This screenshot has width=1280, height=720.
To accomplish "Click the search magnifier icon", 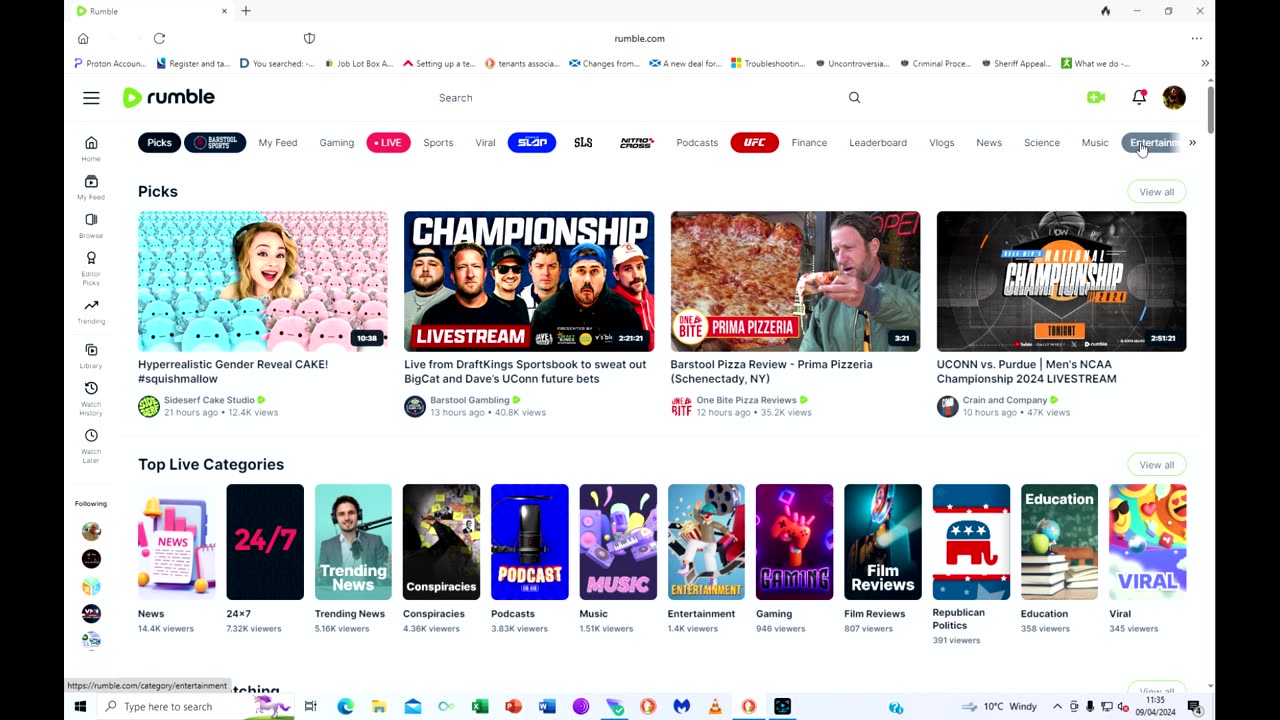I will 854,98.
